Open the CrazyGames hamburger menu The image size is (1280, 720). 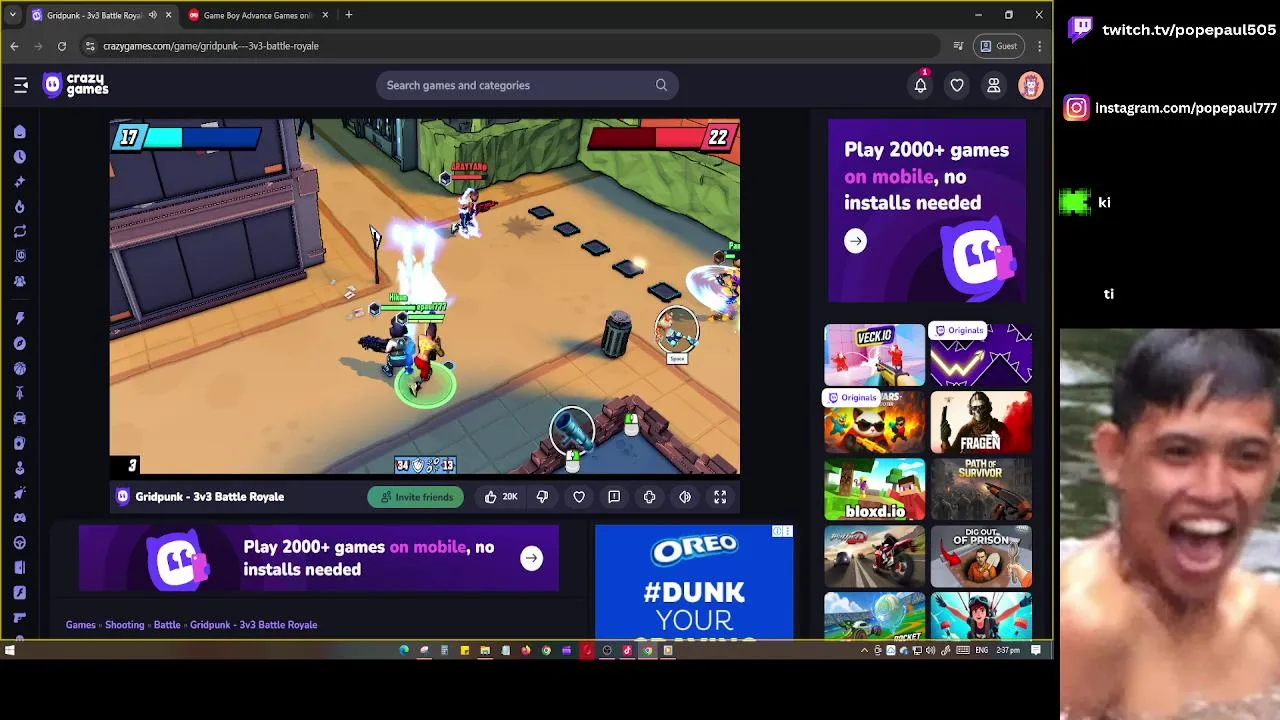point(20,85)
